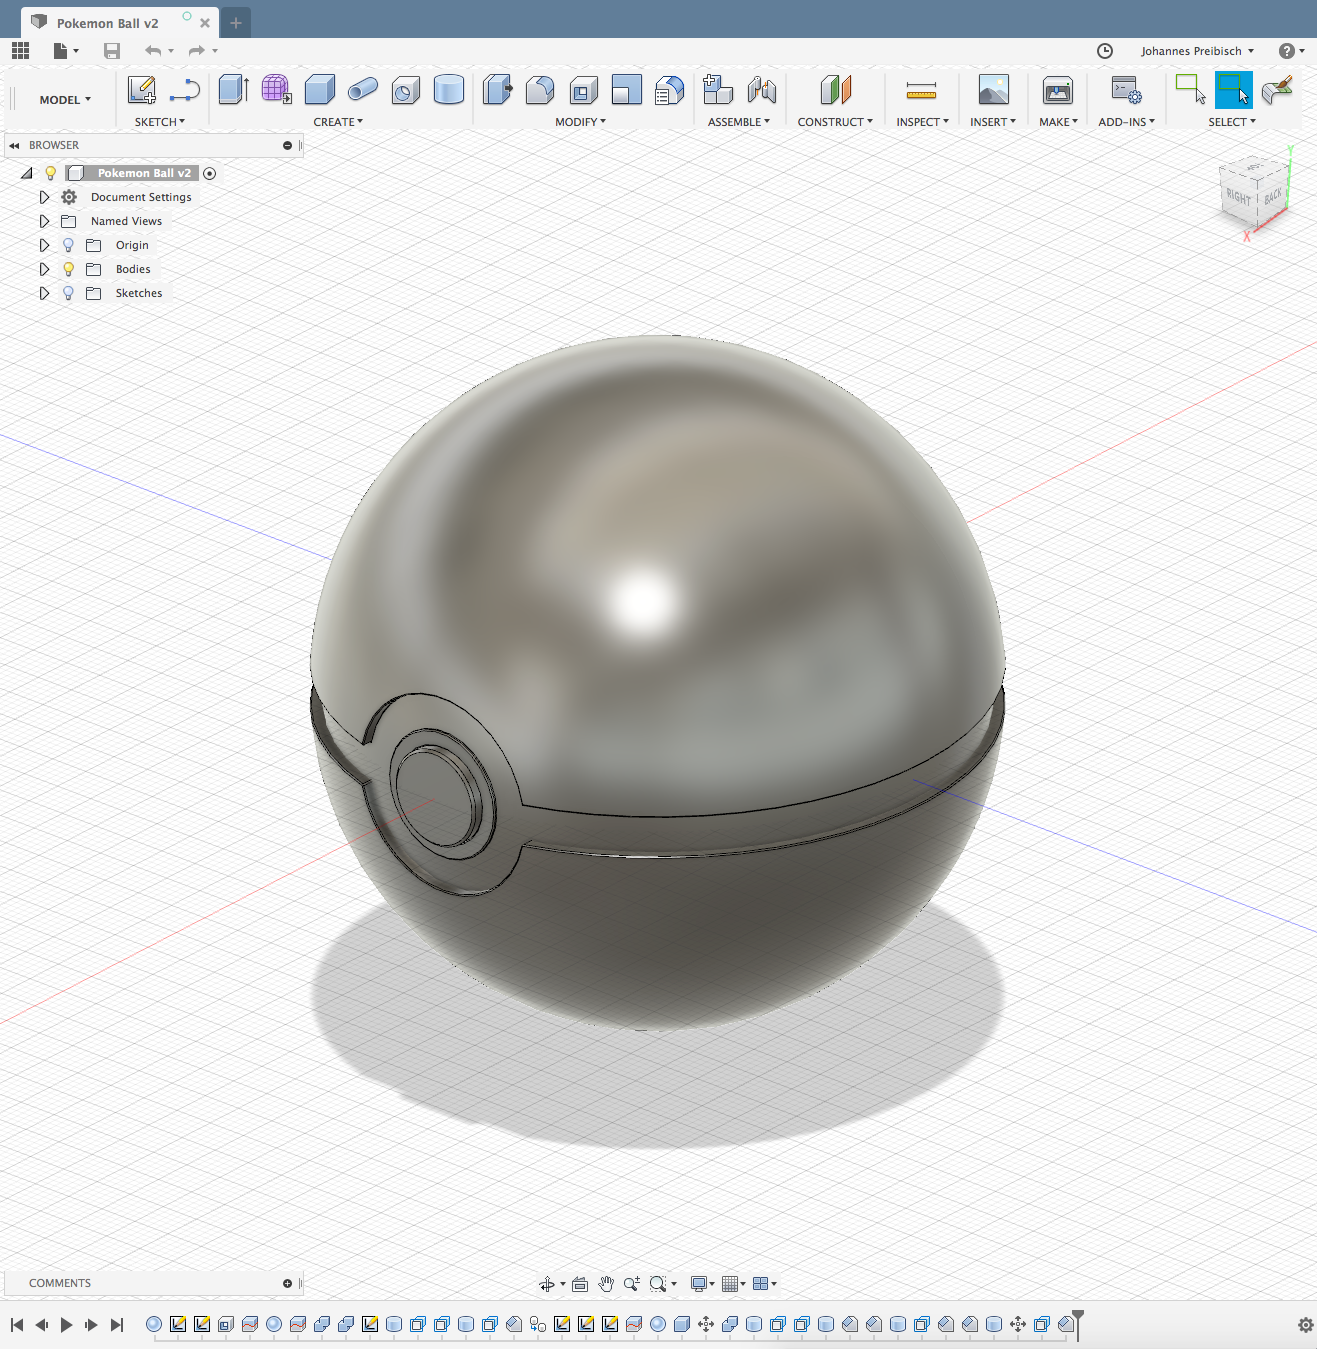
Task: Click the Zoom Window fit icon
Action: (x=658, y=1284)
